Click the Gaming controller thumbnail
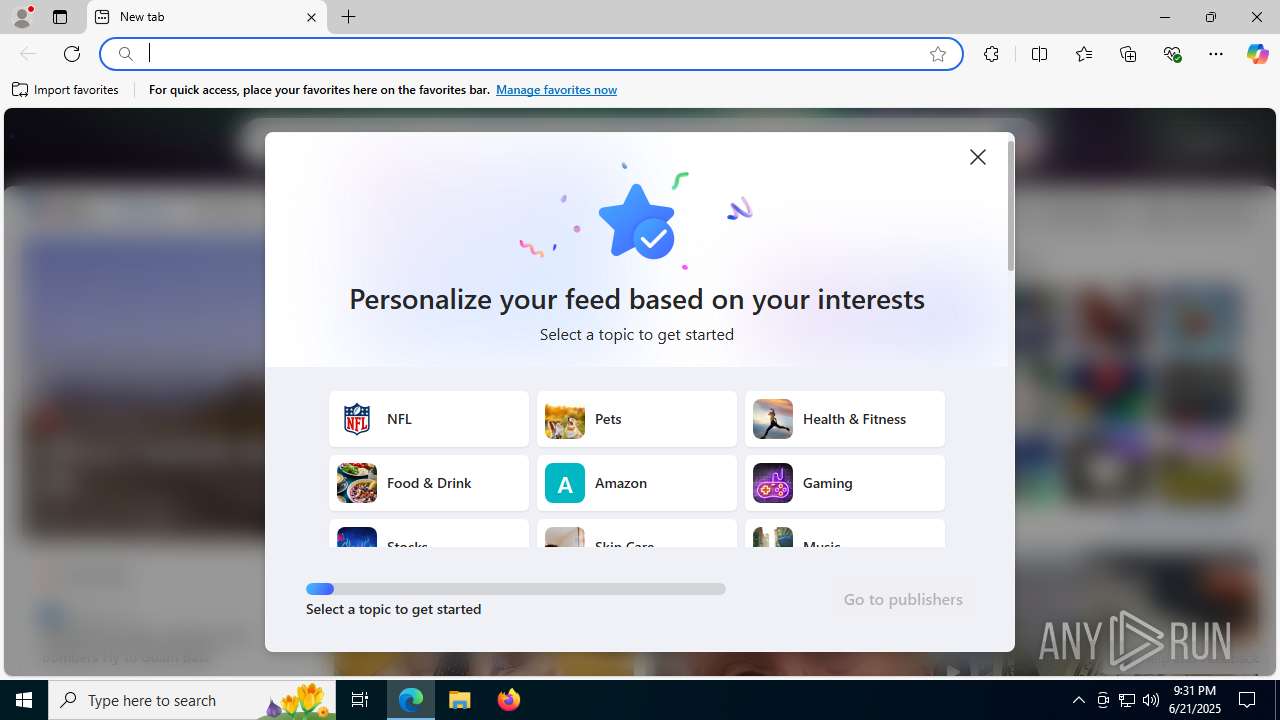The width and height of the screenshot is (1280, 720). [773, 483]
